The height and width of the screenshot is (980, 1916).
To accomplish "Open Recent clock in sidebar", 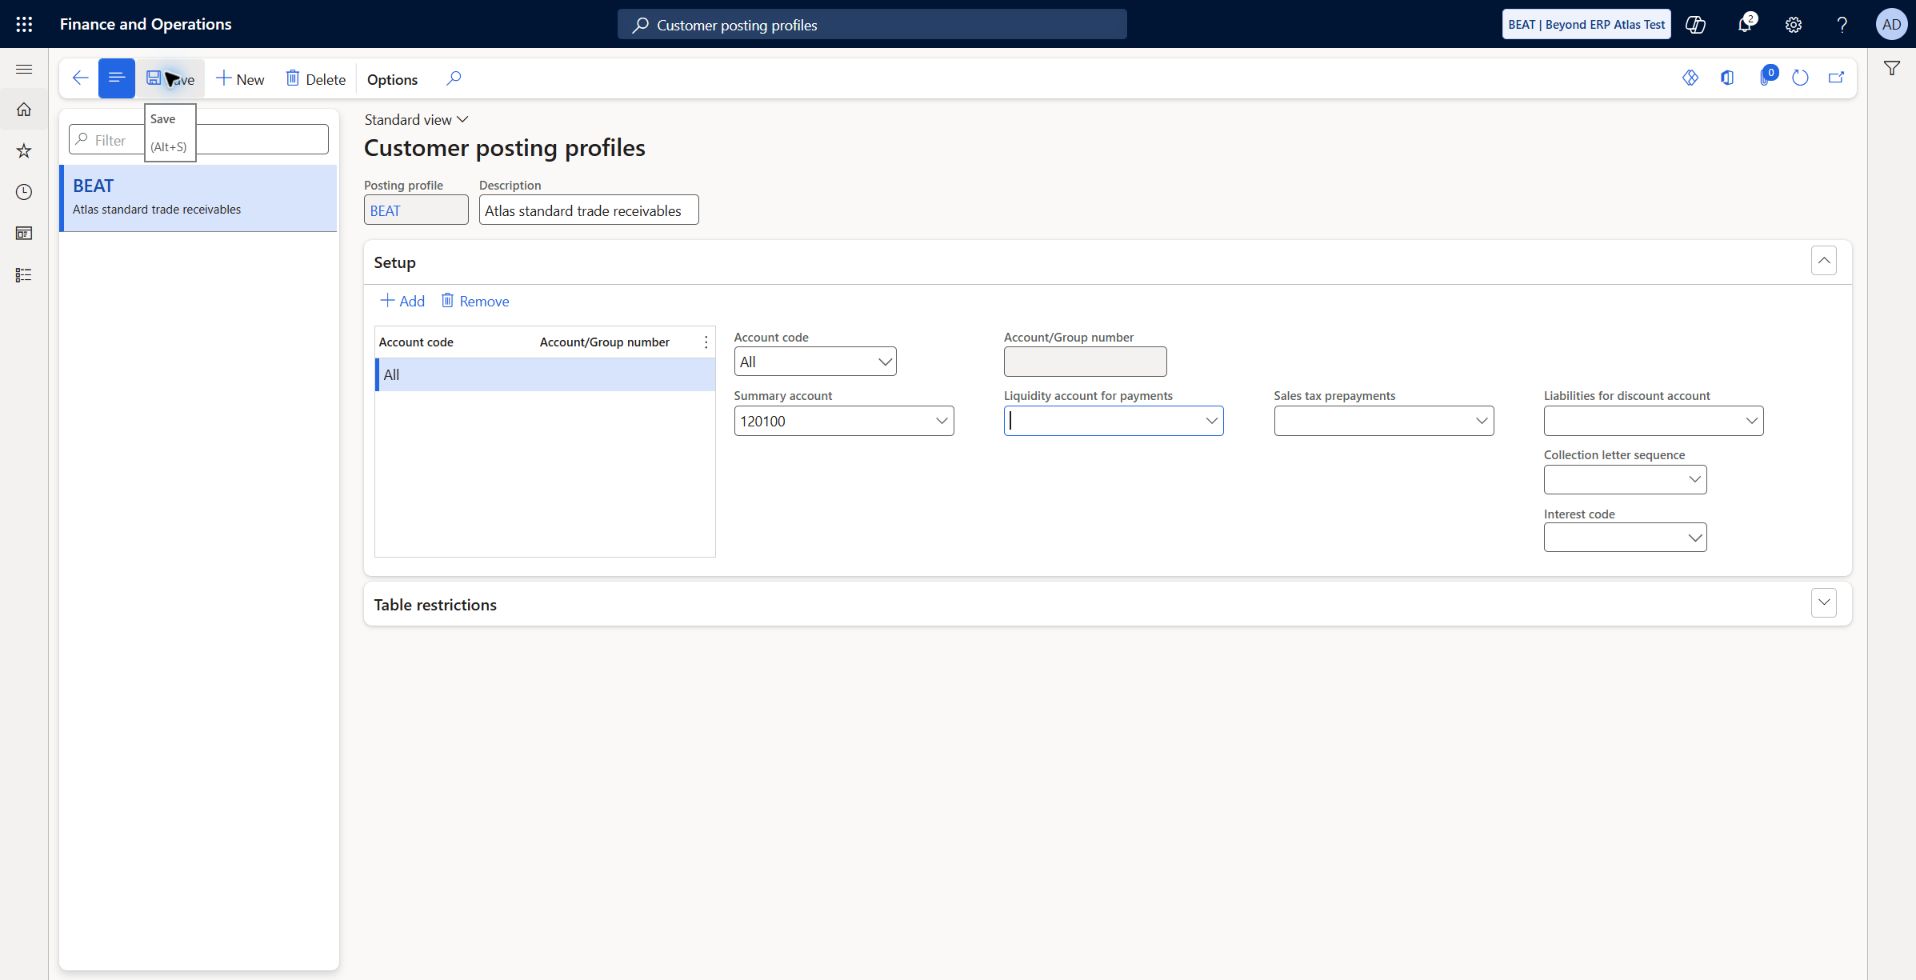I will point(24,192).
